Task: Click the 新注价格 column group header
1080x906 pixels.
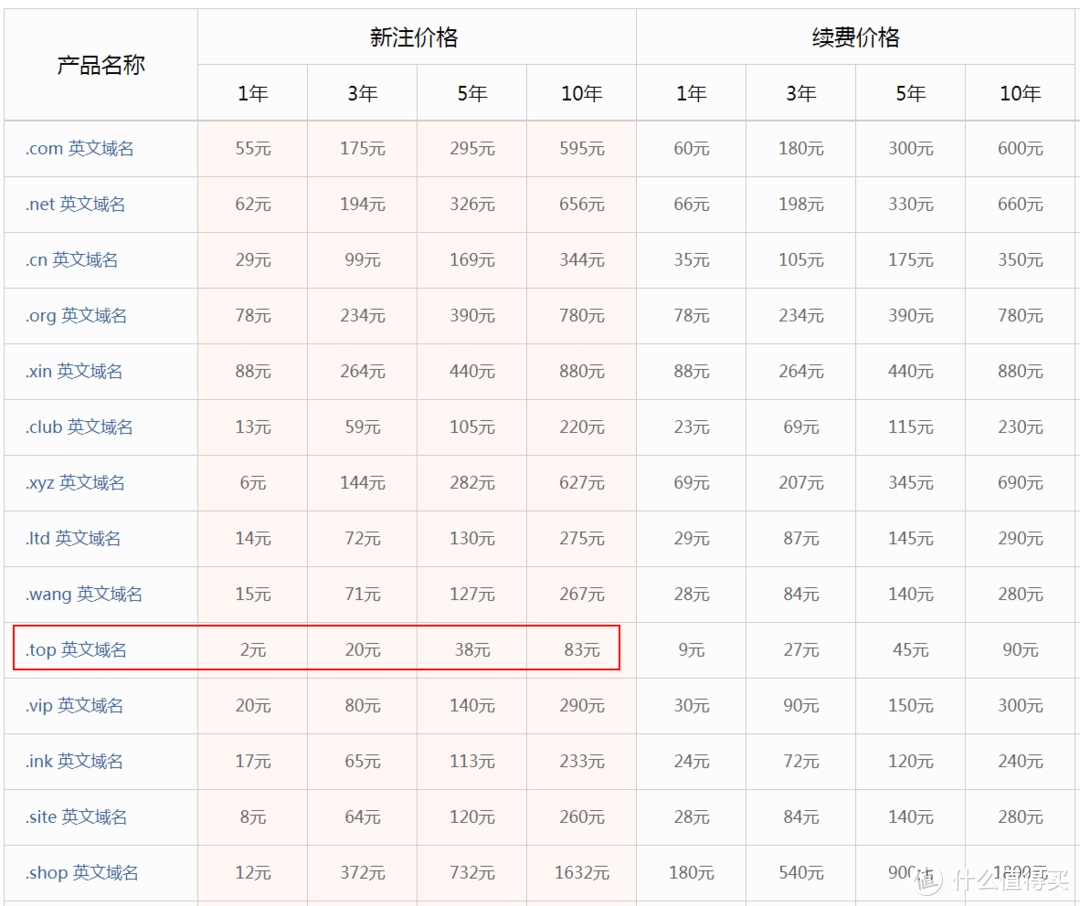Action: [x=414, y=38]
